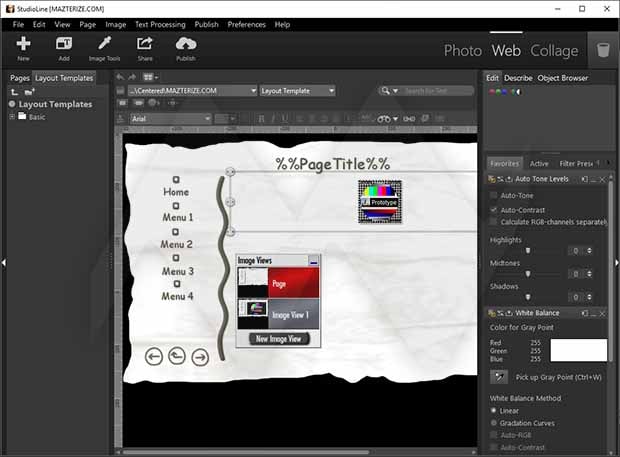620x457 pixels.
Task: Select the Linear white balance method
Action: [x=493, y=410]
